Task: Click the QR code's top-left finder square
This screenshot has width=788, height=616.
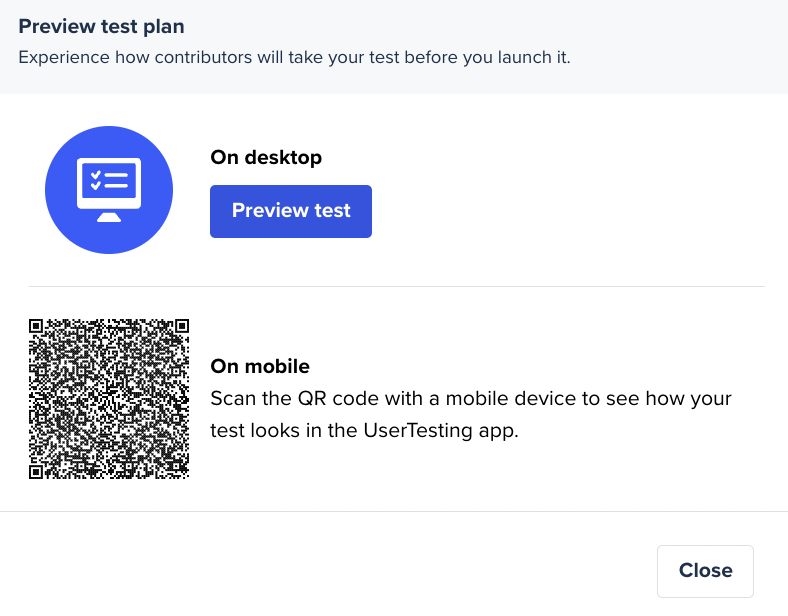Action: (35, 326)
